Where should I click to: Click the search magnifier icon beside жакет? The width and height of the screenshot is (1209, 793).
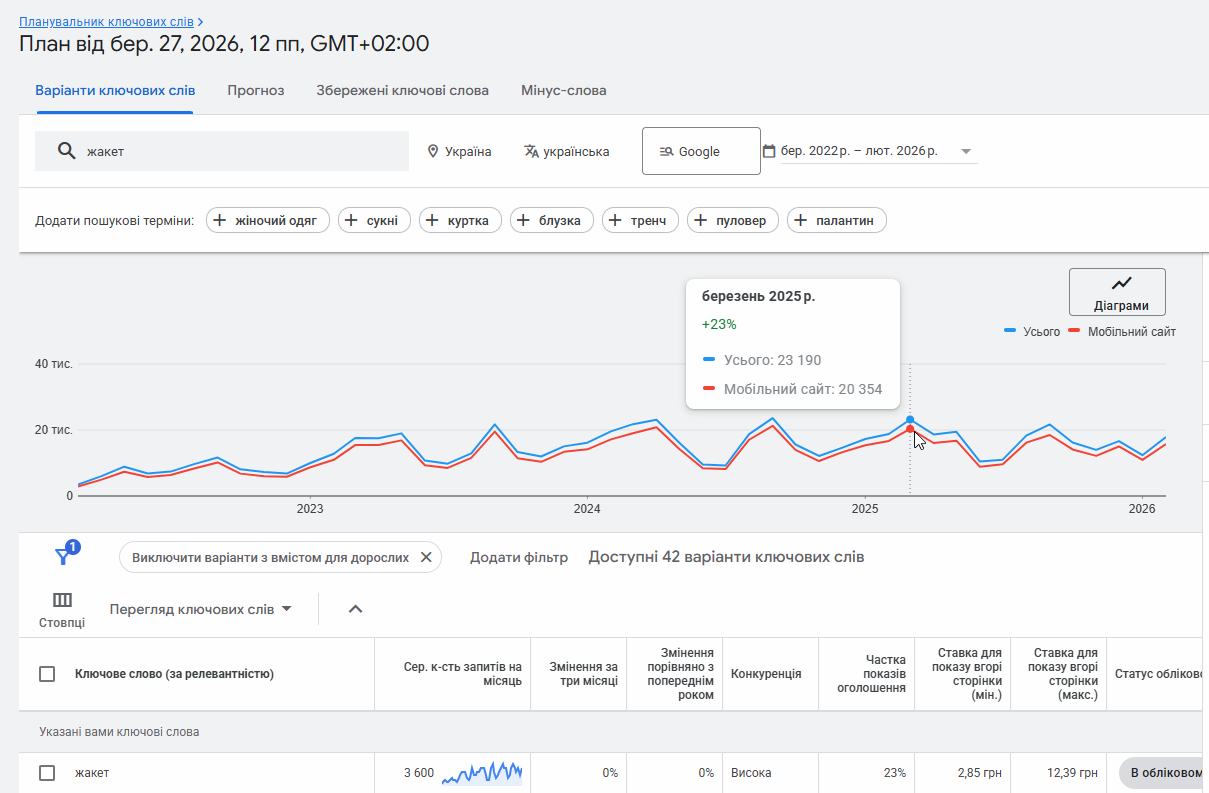[66, 151]
